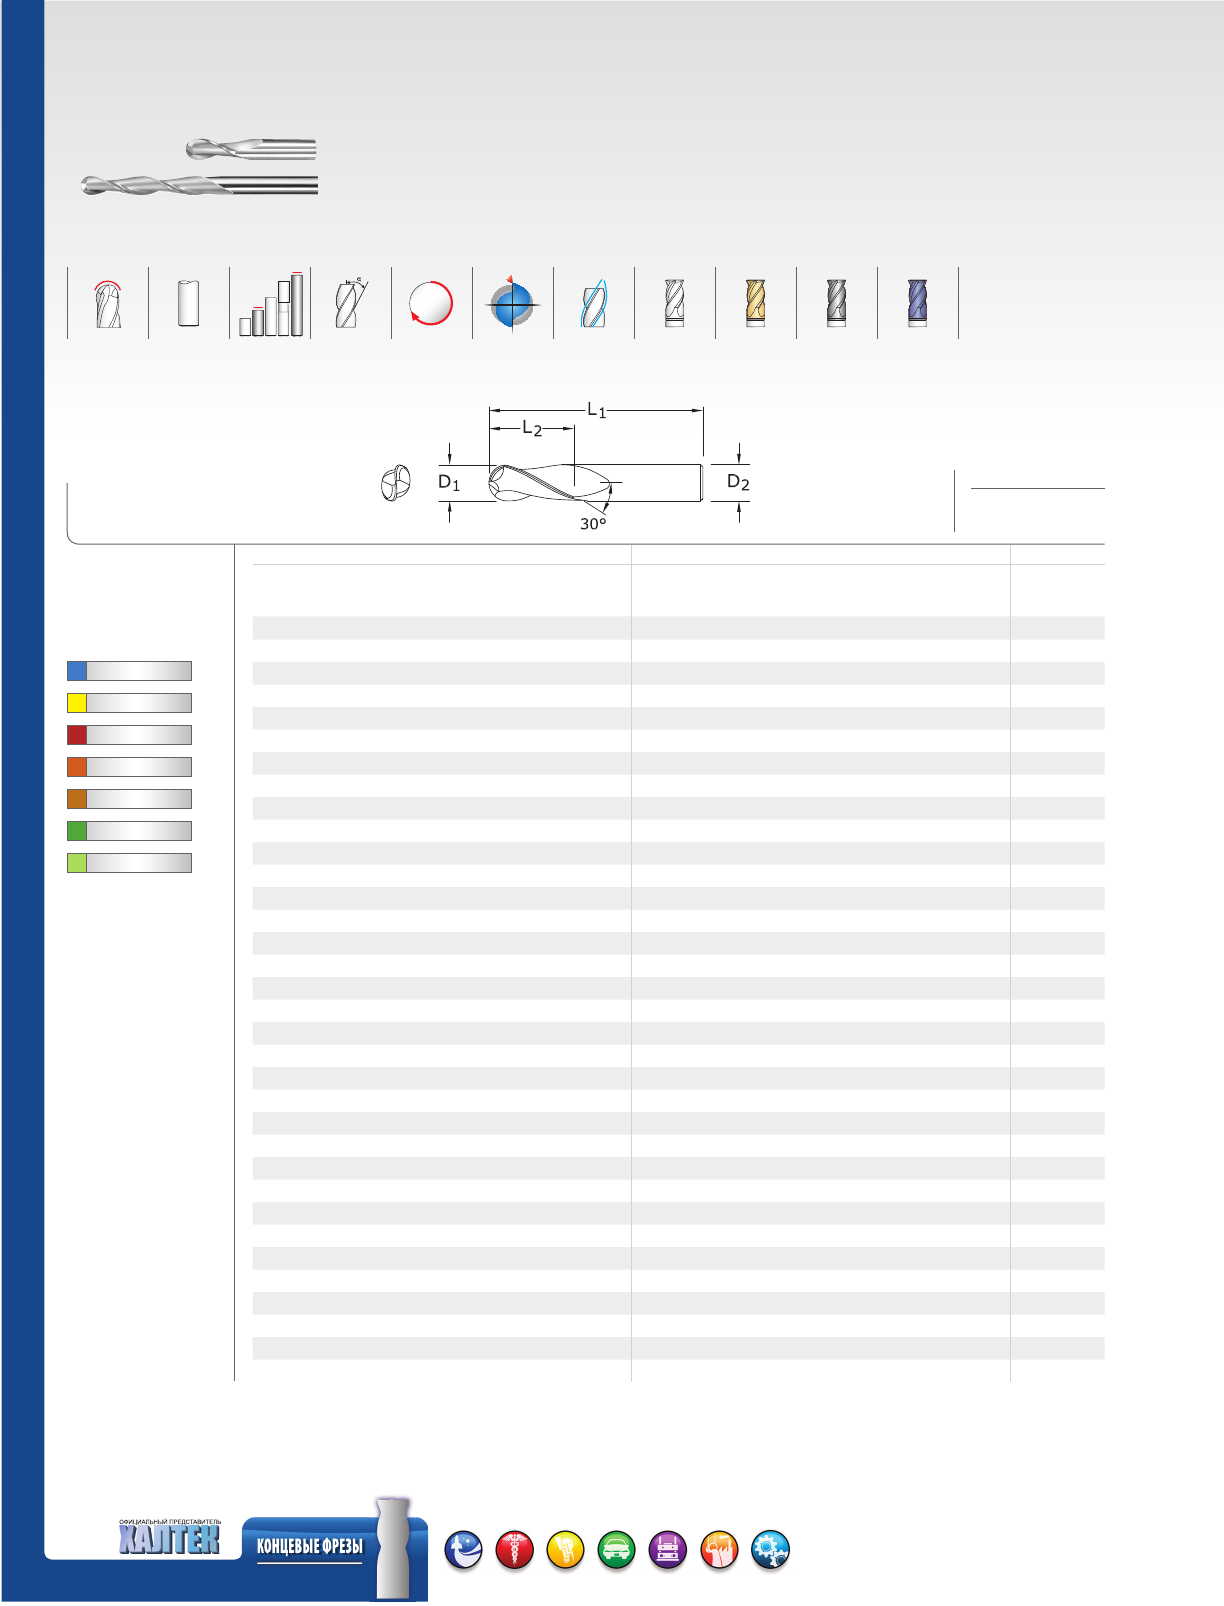Click the purple heavy truck icon
The image size is (1224, 1606).
pos(668,1551)
